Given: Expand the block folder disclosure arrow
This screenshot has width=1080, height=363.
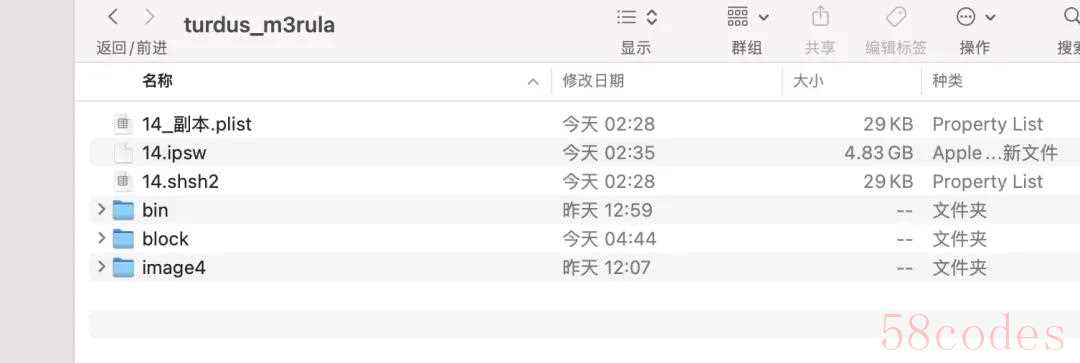Looking at the screenshot, I should click(101, 238).
